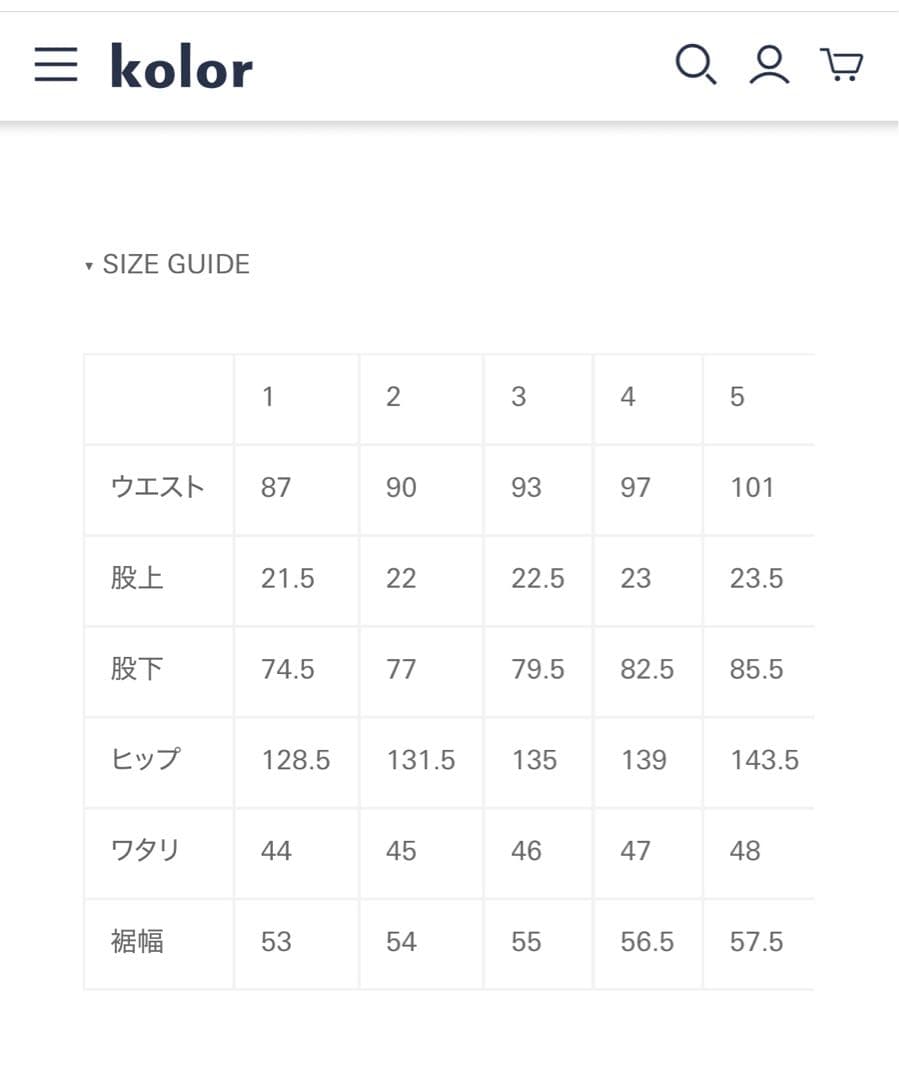Open navigation via the three-line menu
Image resolution: width=899 pixels, height=1080 pixels.
pos(56,65)
